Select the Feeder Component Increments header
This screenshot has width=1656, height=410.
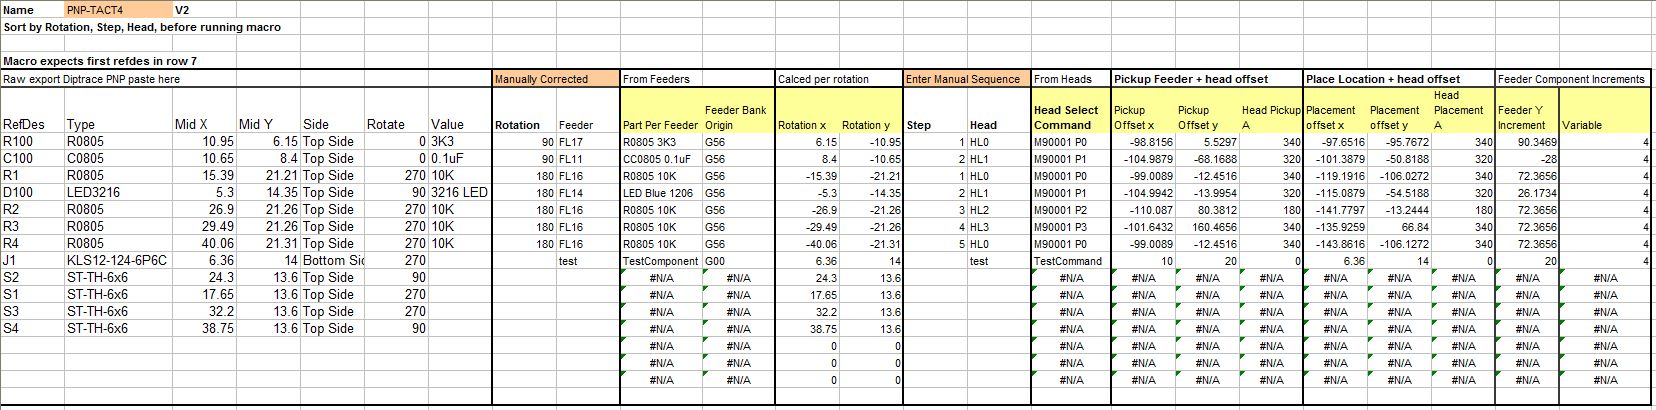click(x=1571, y=79)
